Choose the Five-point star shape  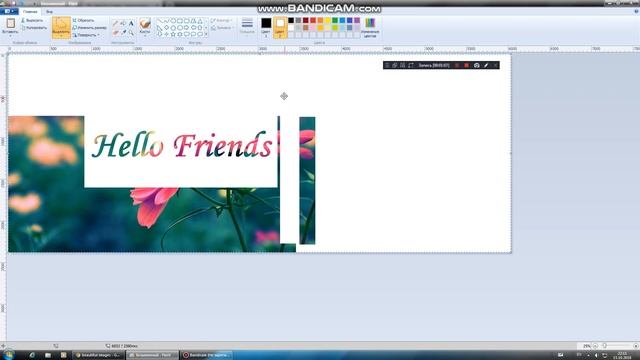coord(173,34)
